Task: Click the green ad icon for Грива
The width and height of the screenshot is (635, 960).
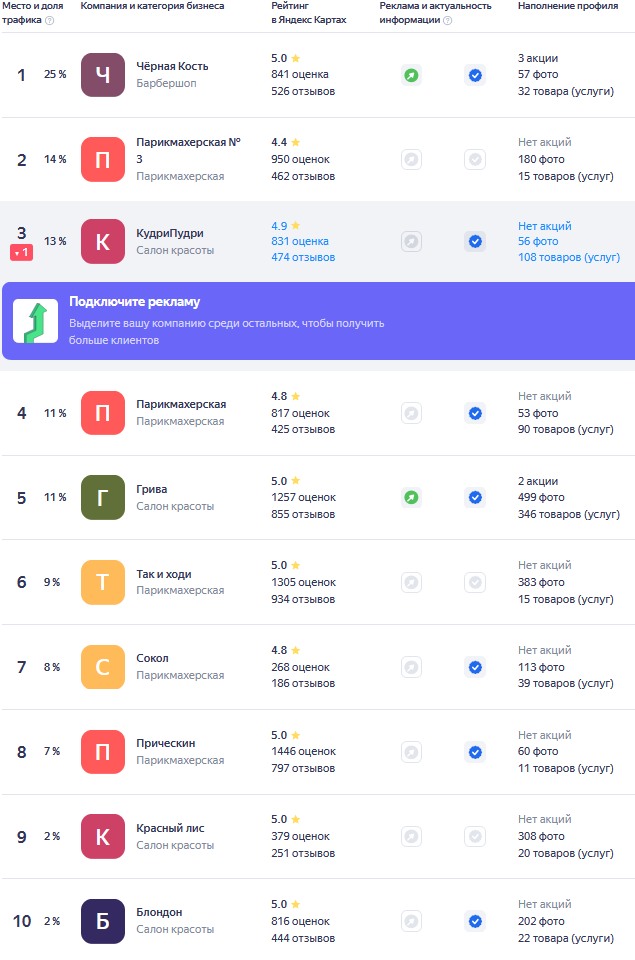Action: 411,498
